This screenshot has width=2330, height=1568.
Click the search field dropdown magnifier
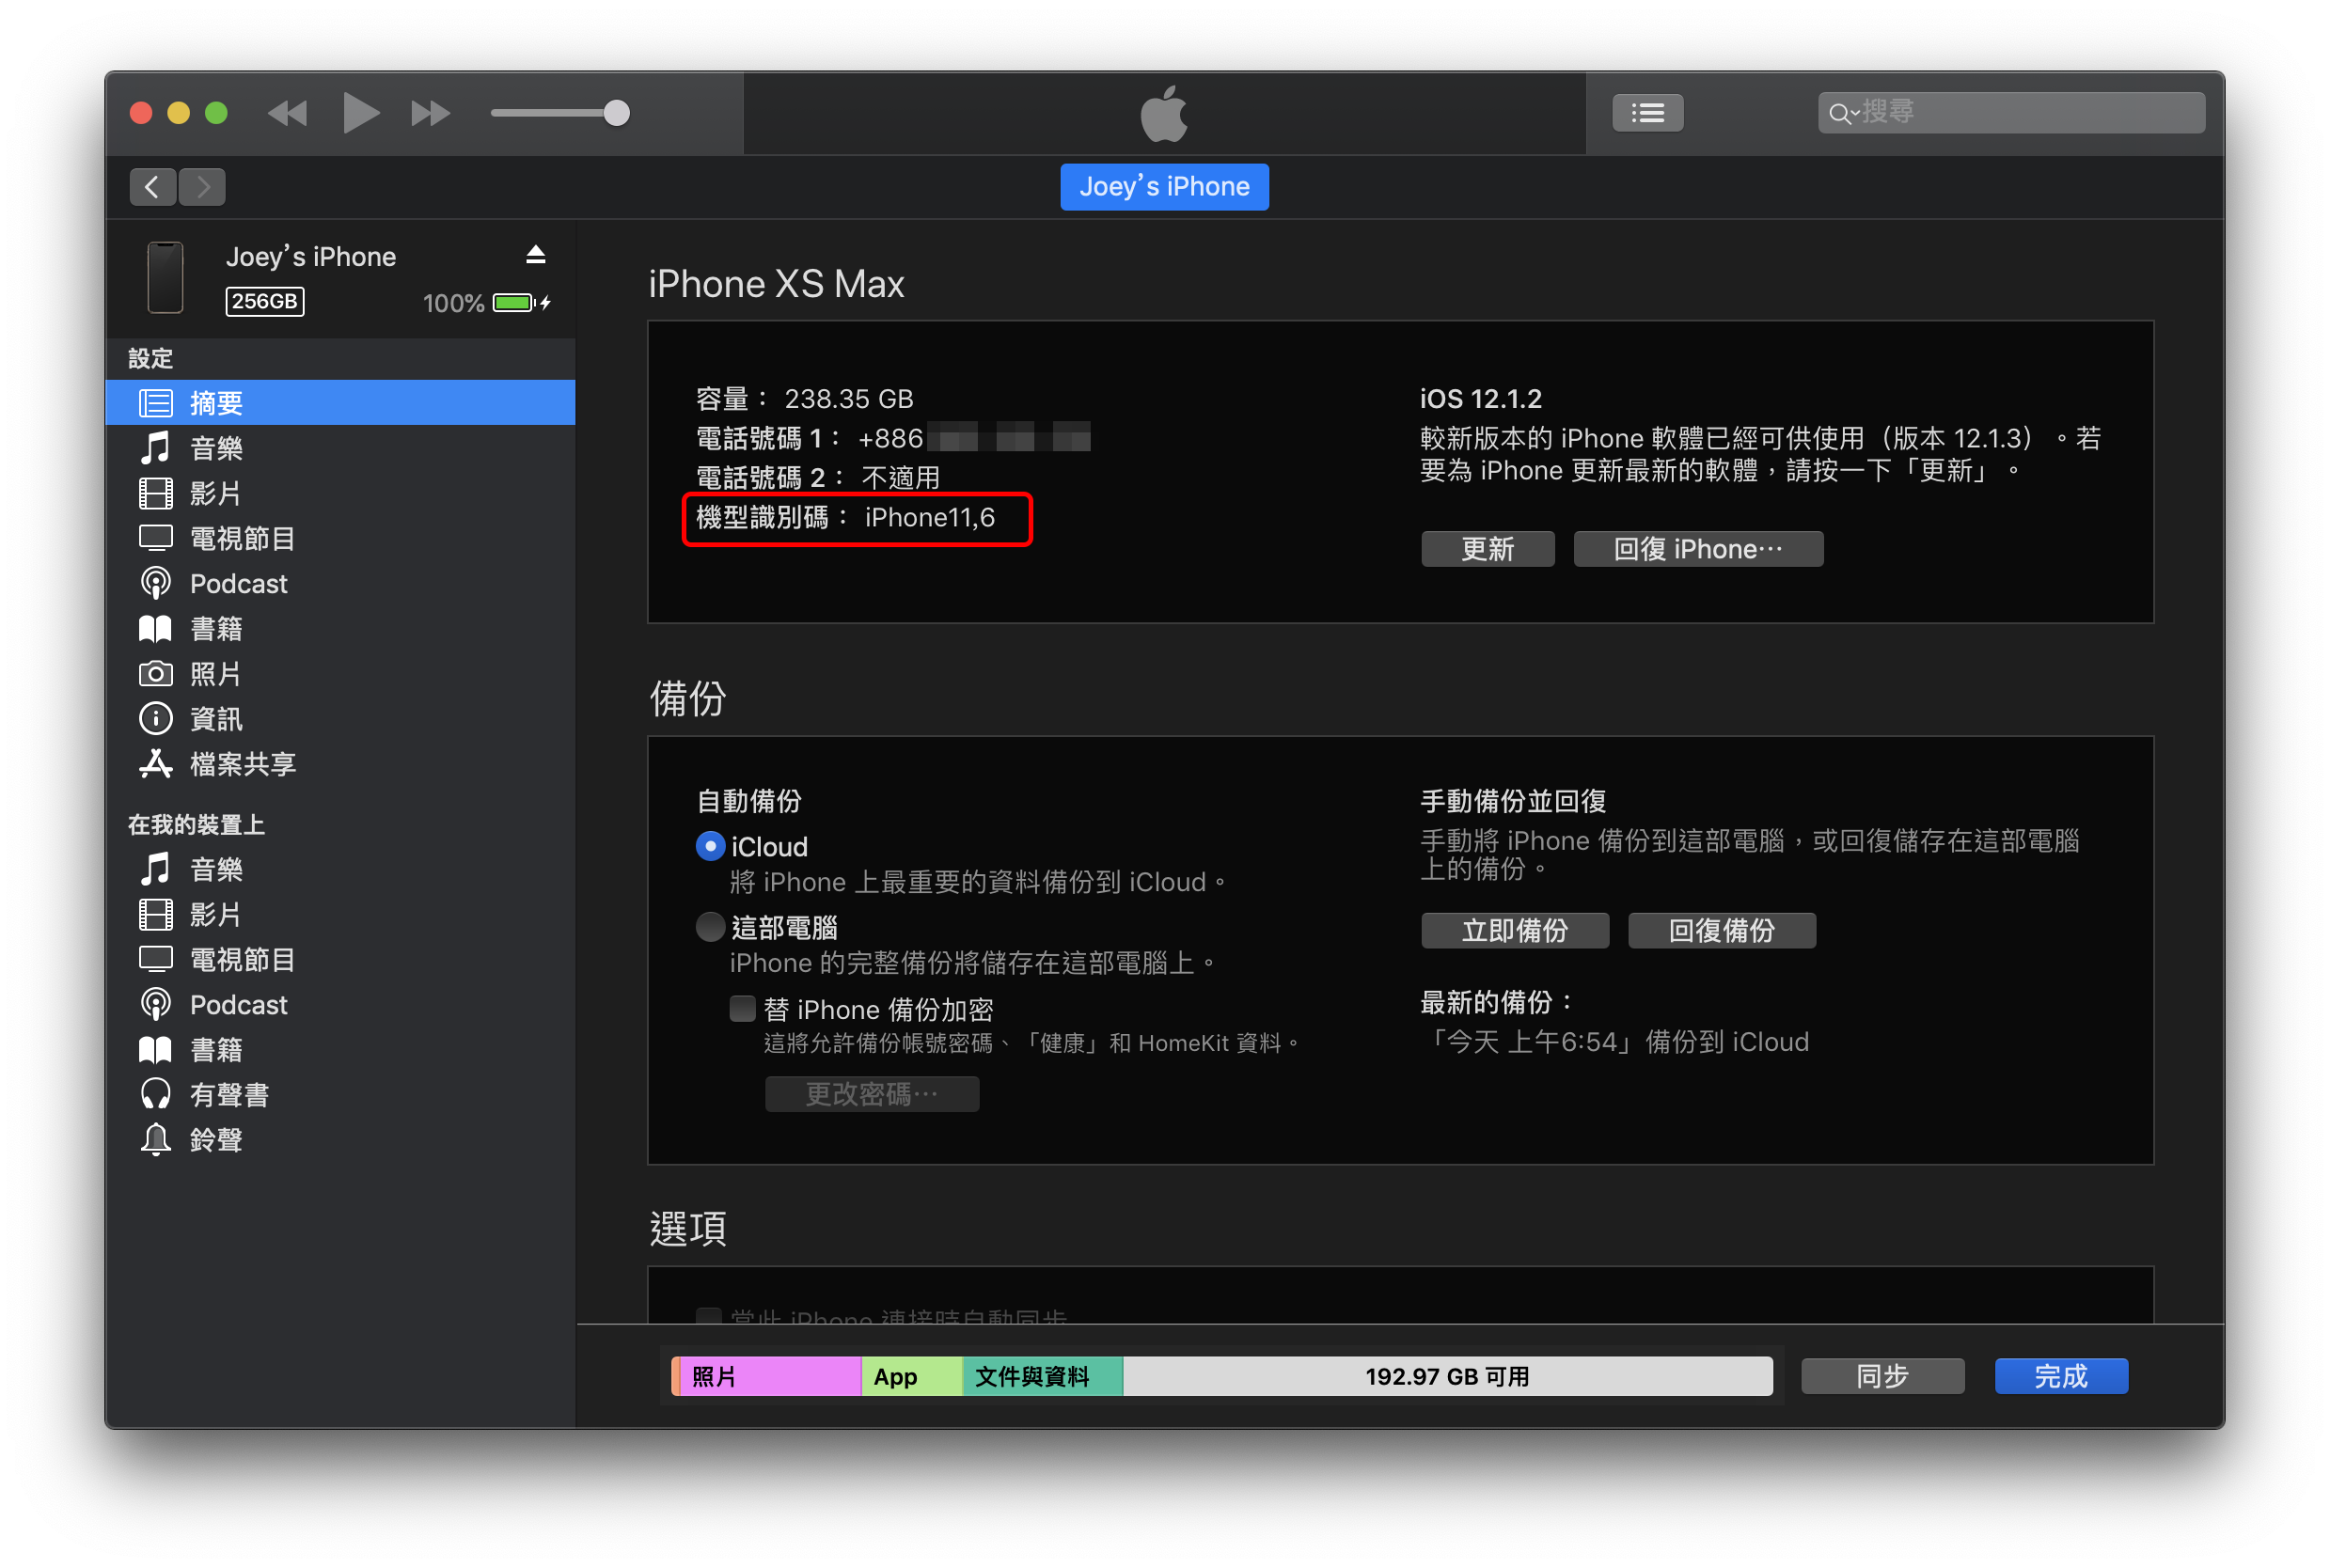(x=1841, y=113)
